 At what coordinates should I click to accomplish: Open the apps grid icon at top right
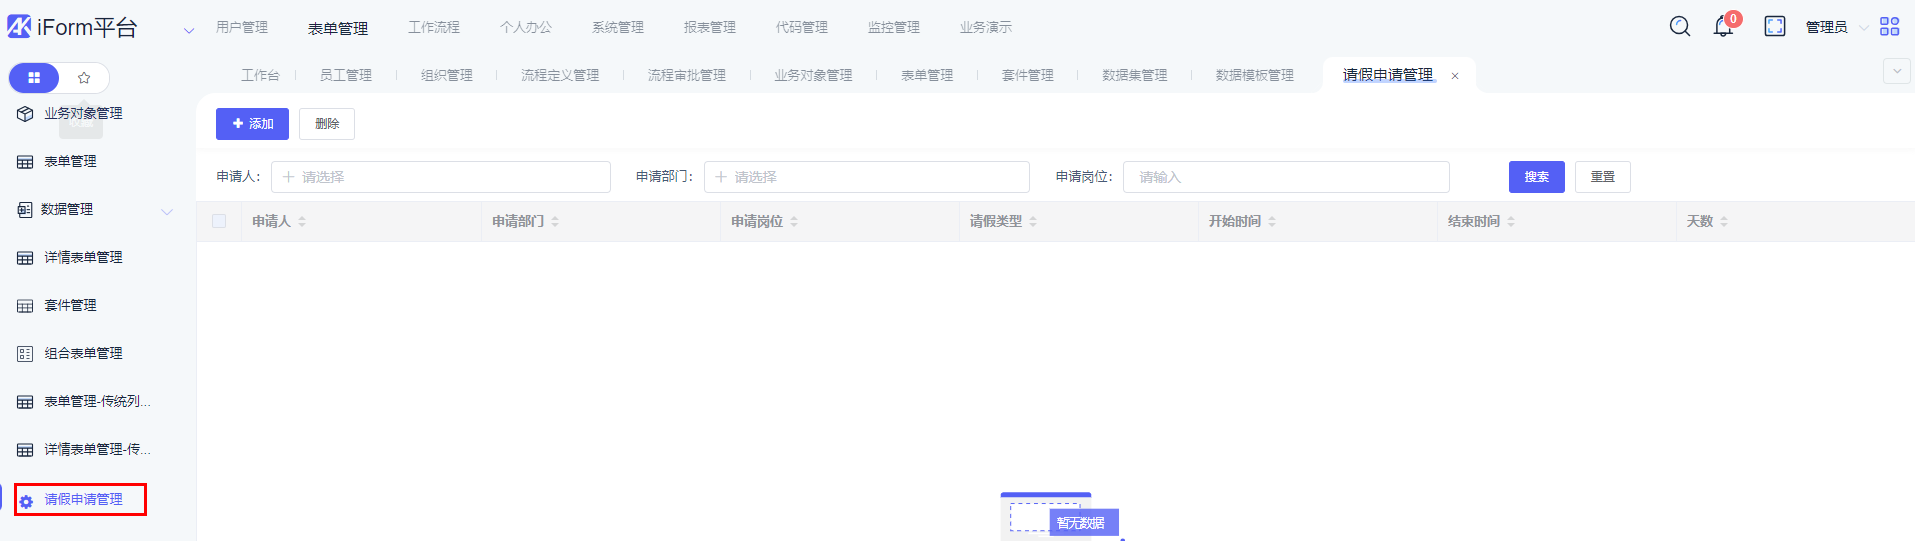coord(1889,27)
